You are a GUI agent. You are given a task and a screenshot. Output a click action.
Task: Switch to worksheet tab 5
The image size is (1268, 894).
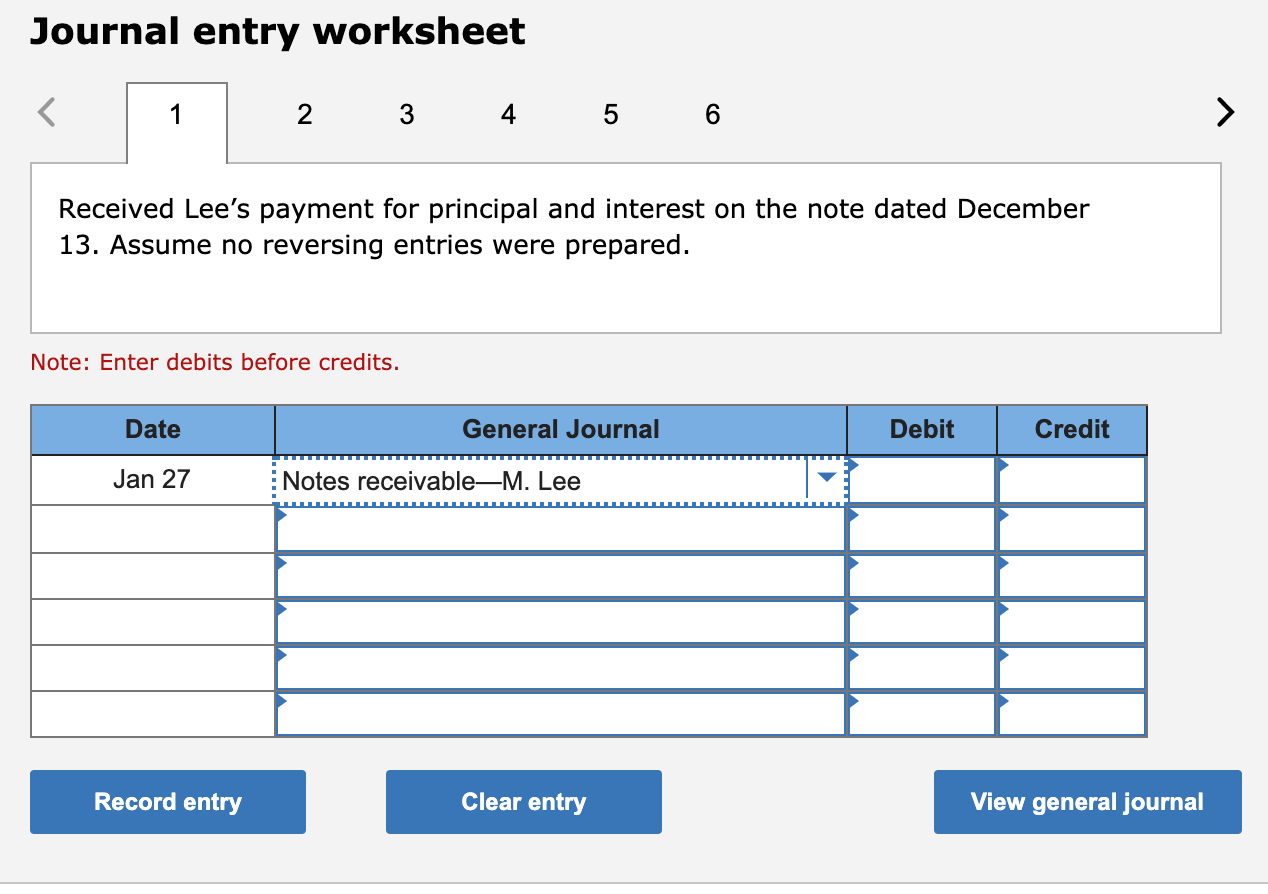[611, 115]
